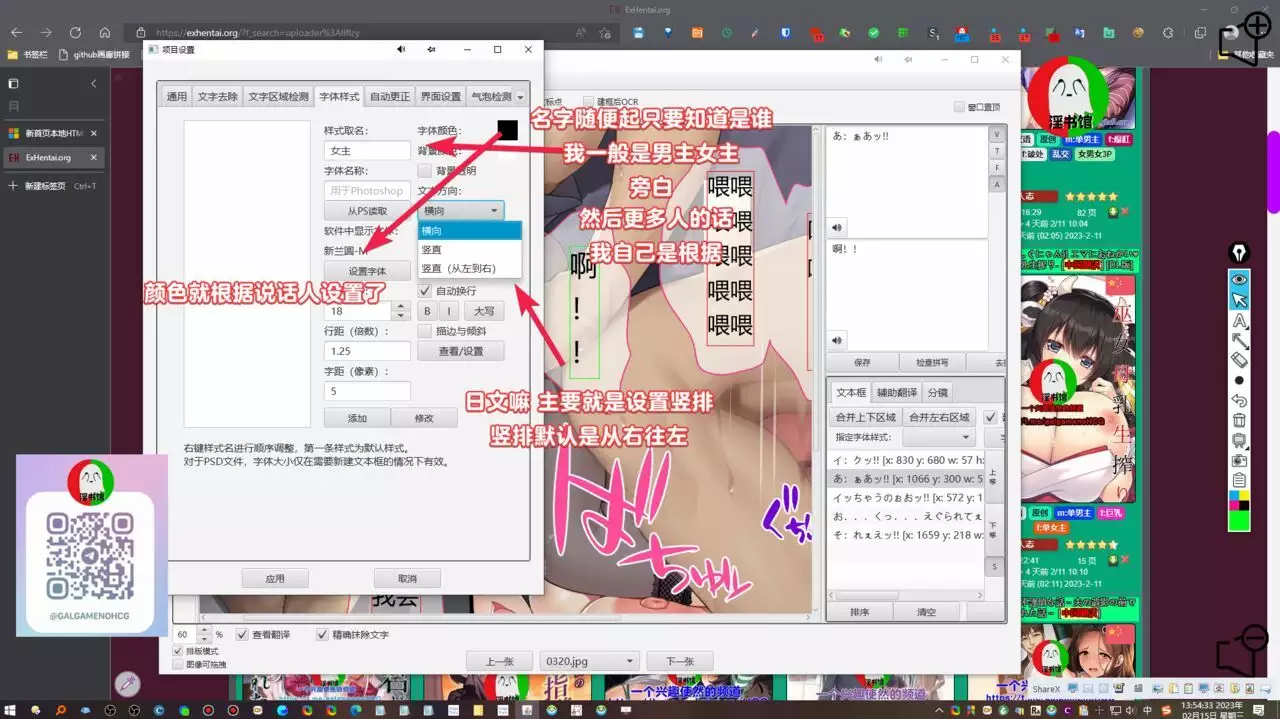The width and height of the screenshot is (1280, 719).
Task: Click the browser home icon
Action: point(104,33)
